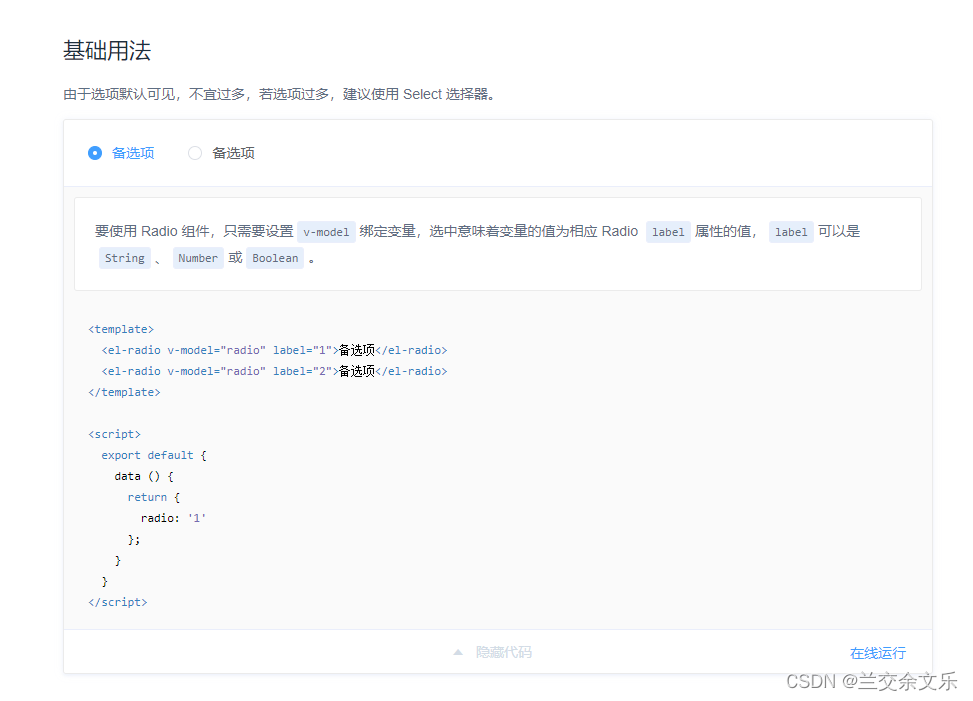Image resolution: width=973 pixels, height=701 pixels.
Task: Click the label tag before 可以是
Action: [x=791, y=232]
